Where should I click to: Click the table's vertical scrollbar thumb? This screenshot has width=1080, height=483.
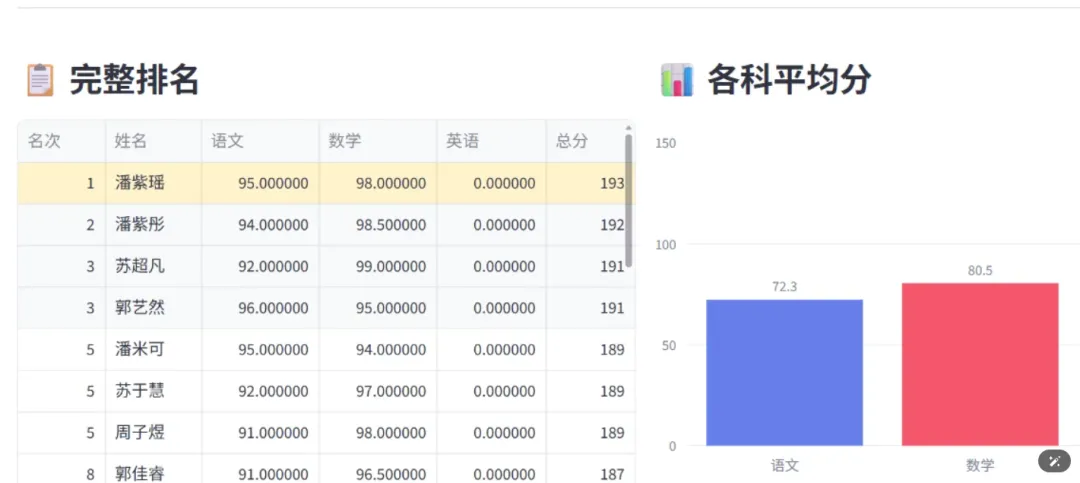(x=628, y=201)
